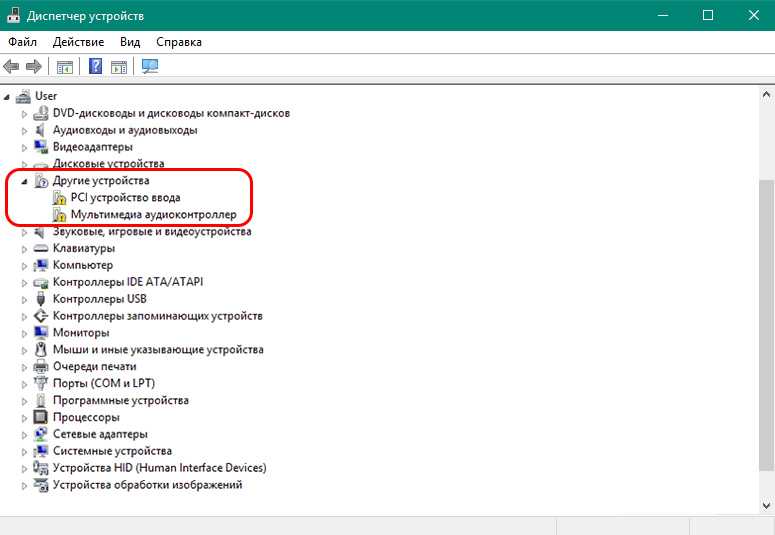Select 'Мыши и иные указывающие устройства' text

pyautogui.click(x=158, y=350)
